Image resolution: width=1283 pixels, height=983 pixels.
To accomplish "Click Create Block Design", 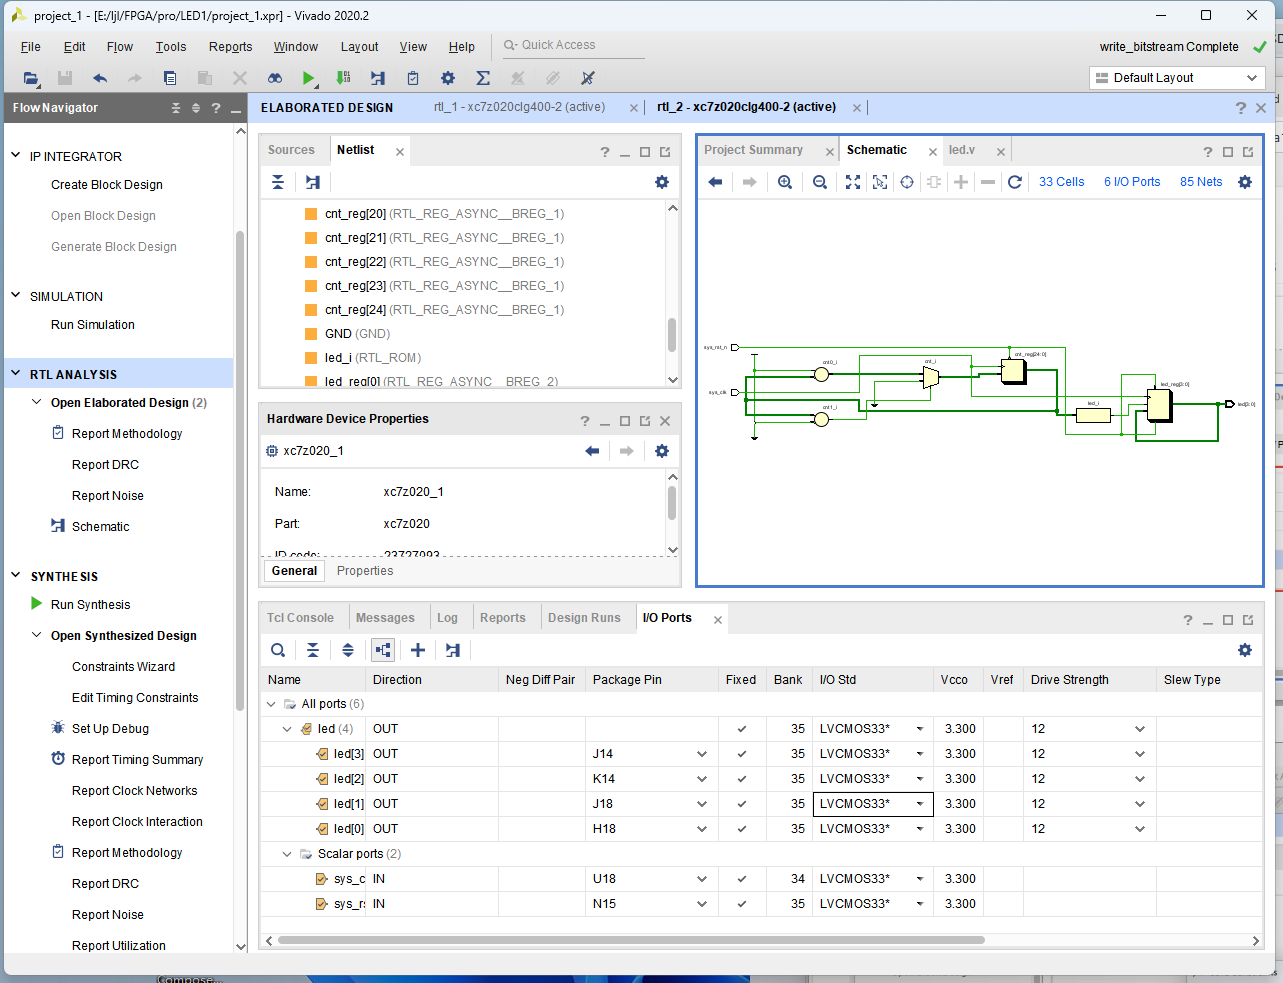I will click(x=107, y=185).
